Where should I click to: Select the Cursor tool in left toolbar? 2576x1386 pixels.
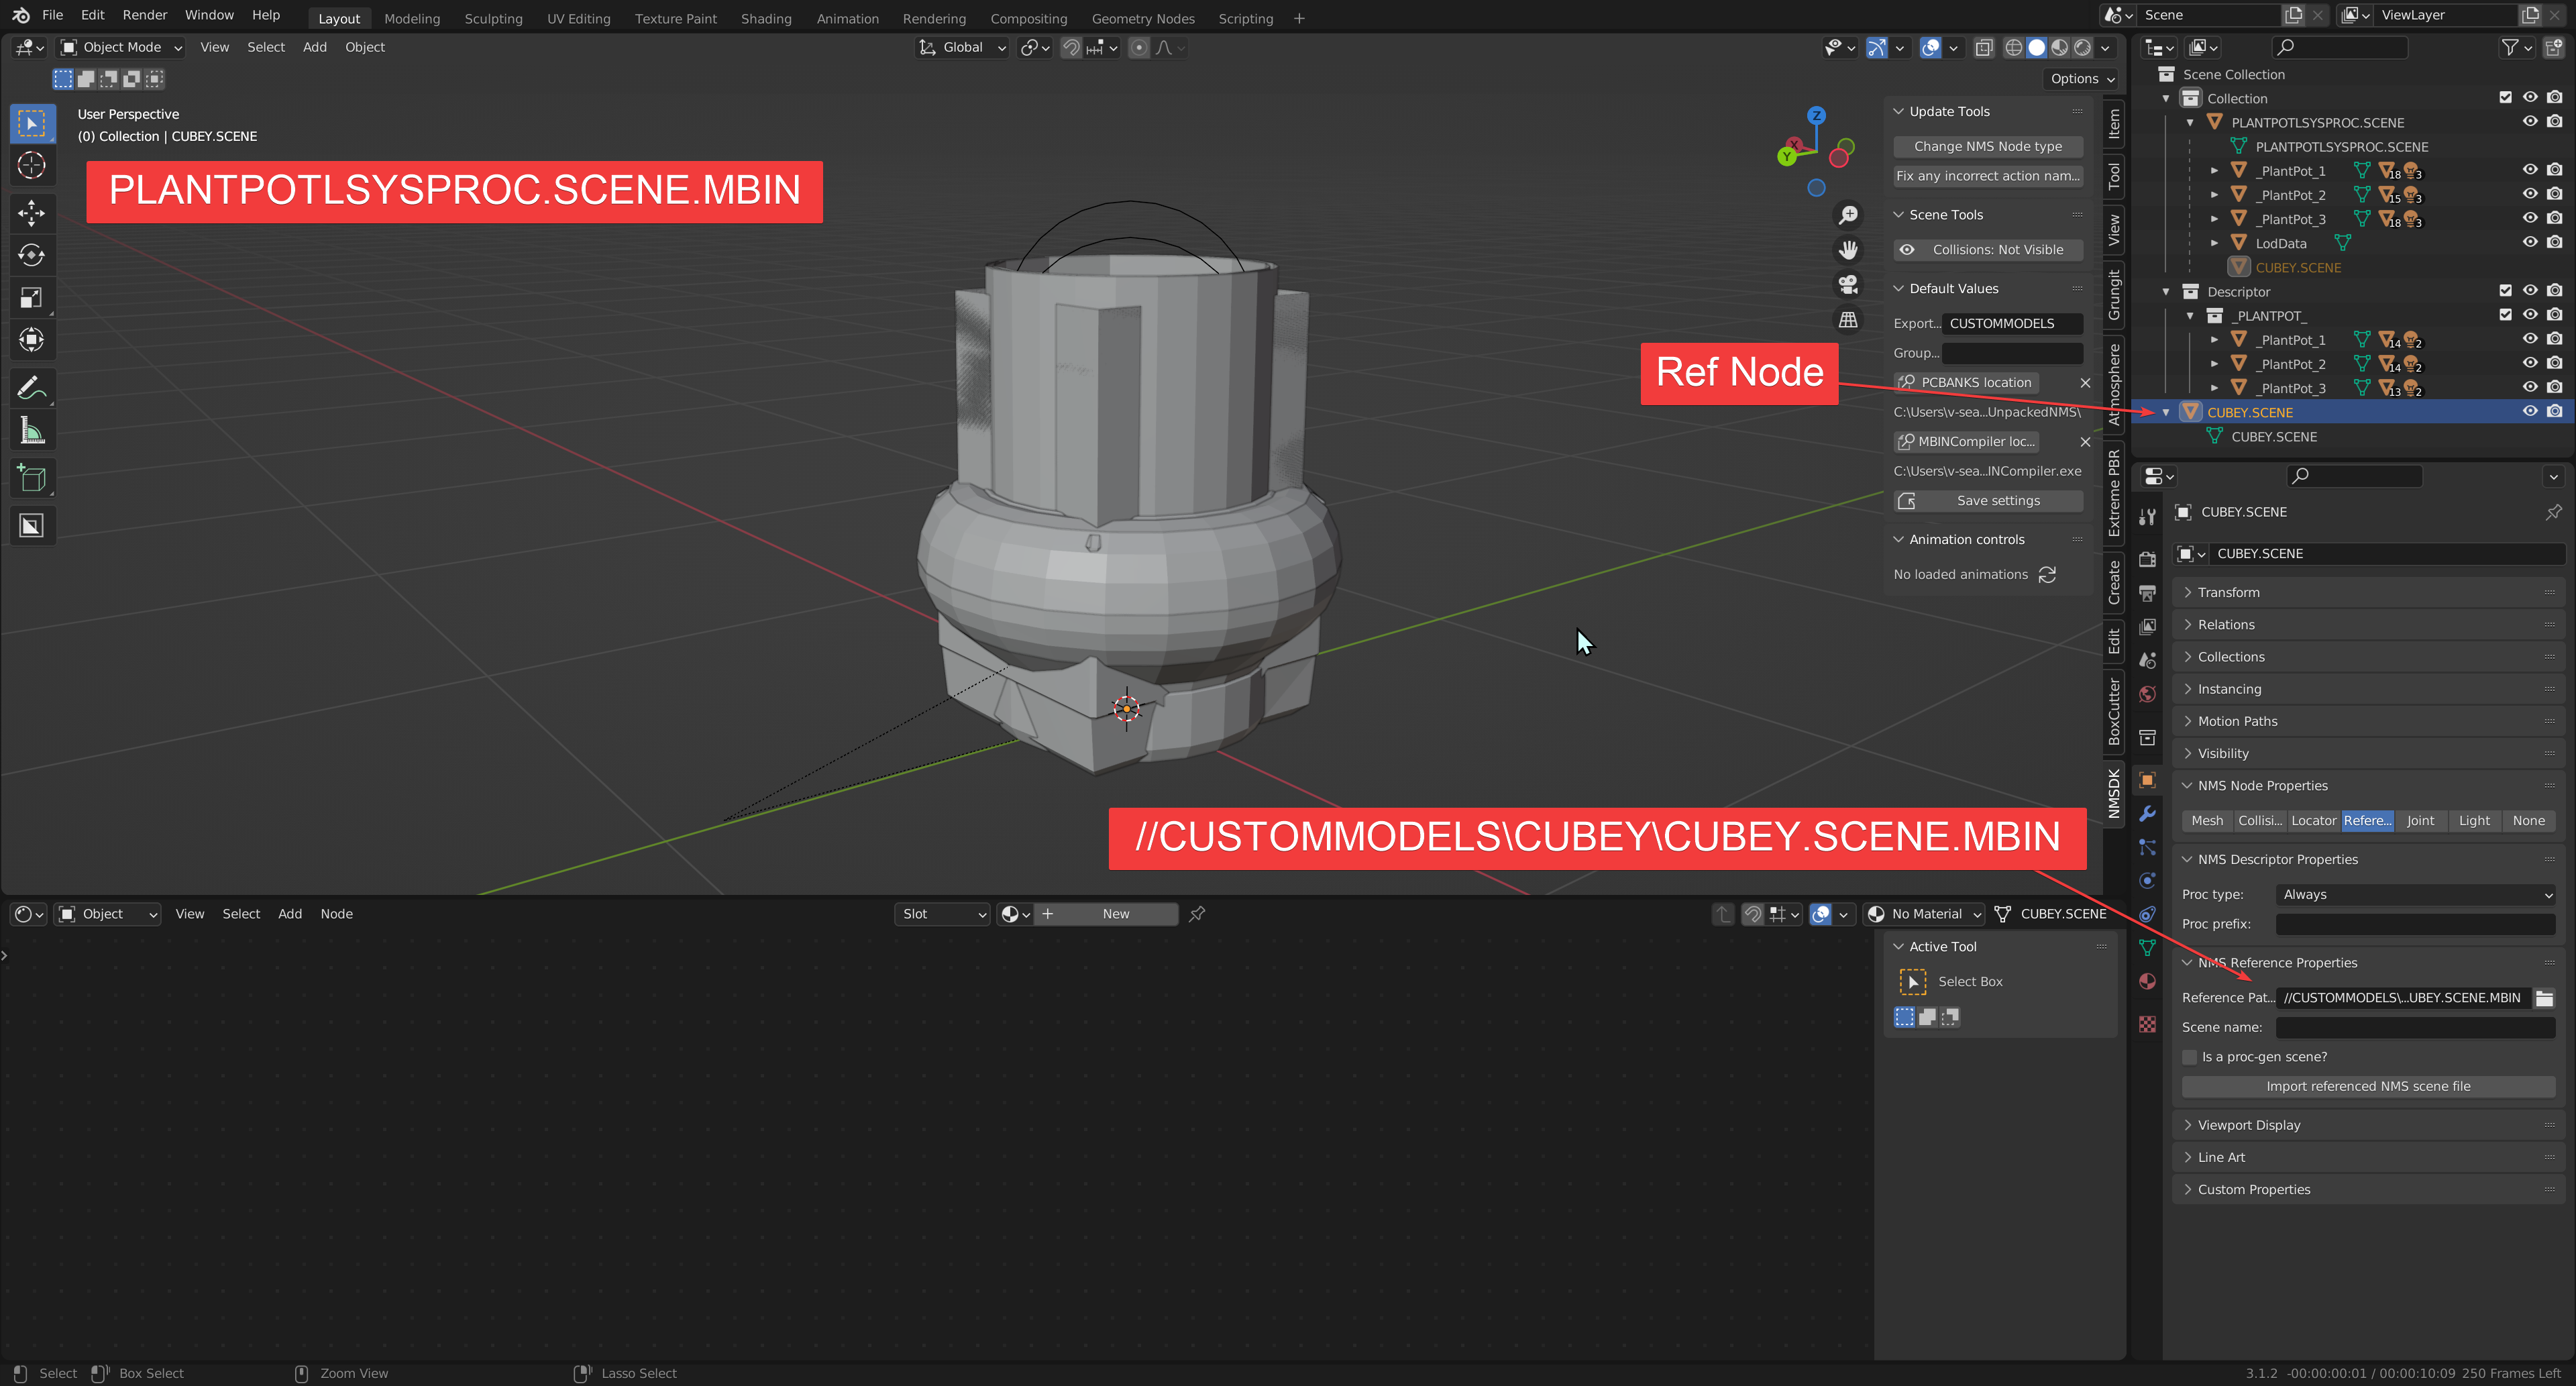(x=31, y=166)
